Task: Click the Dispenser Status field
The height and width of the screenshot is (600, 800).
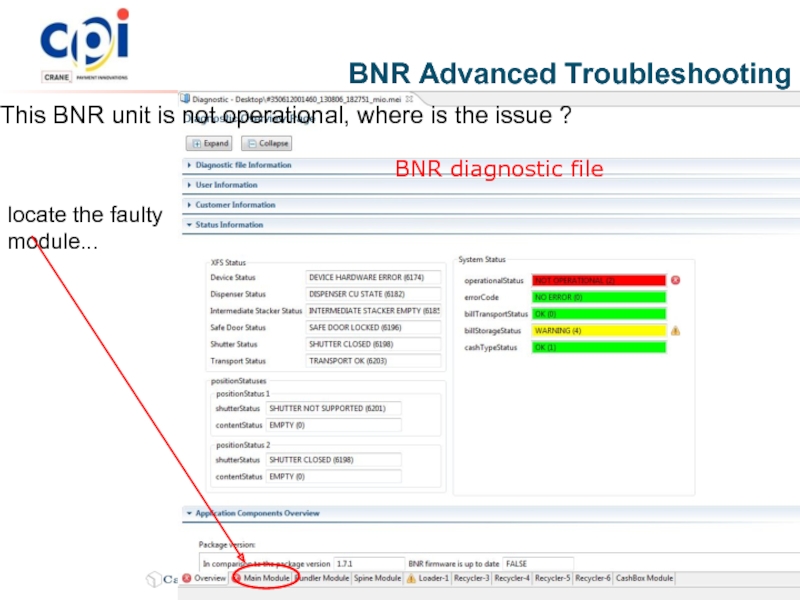Action: [x=373, y=294]
